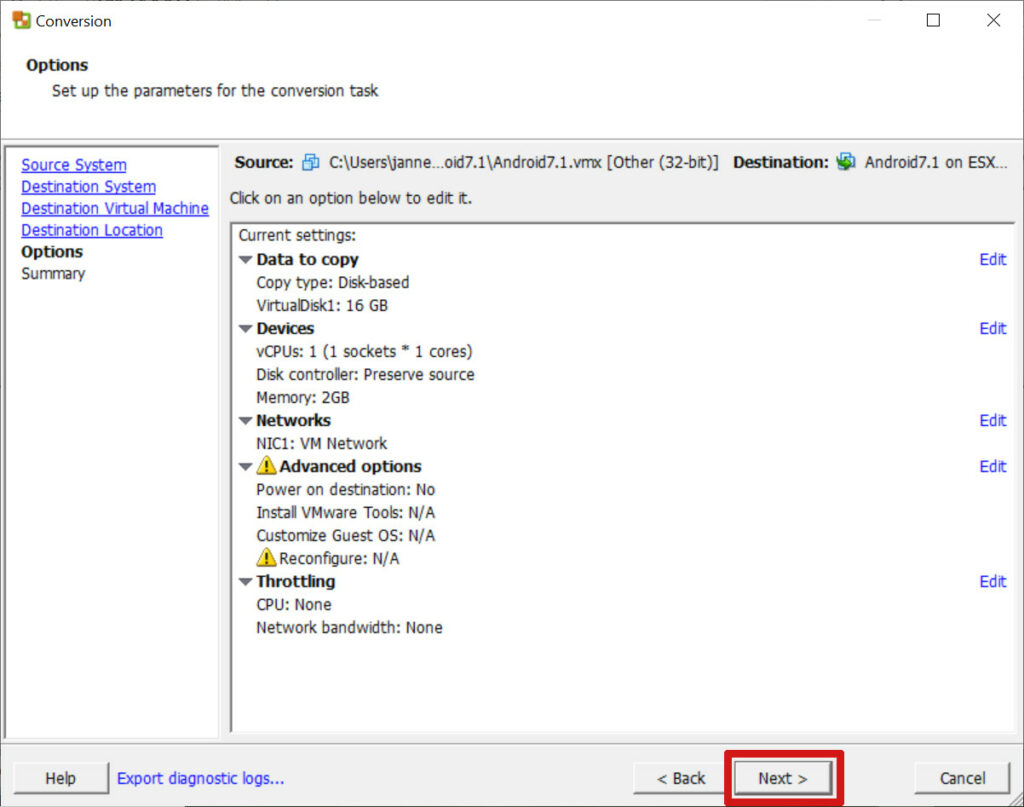The width and height of the screenshot is (1024, 807).
Task: Select Customize Guest OS: N/A row
Action: point(345,535)
